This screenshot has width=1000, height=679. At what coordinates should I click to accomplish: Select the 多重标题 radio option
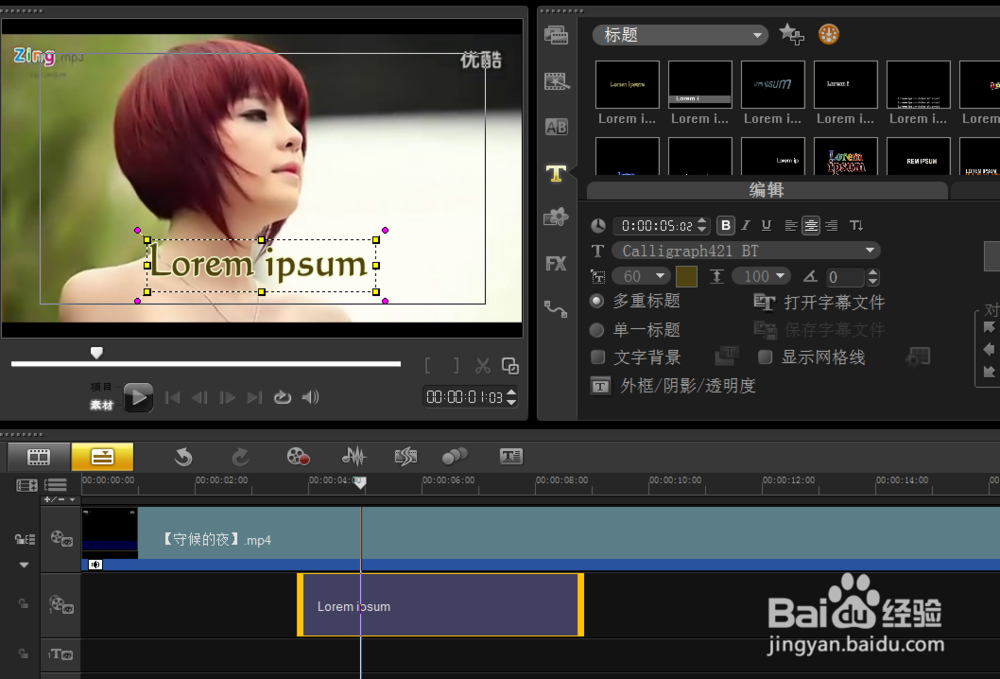597,301
